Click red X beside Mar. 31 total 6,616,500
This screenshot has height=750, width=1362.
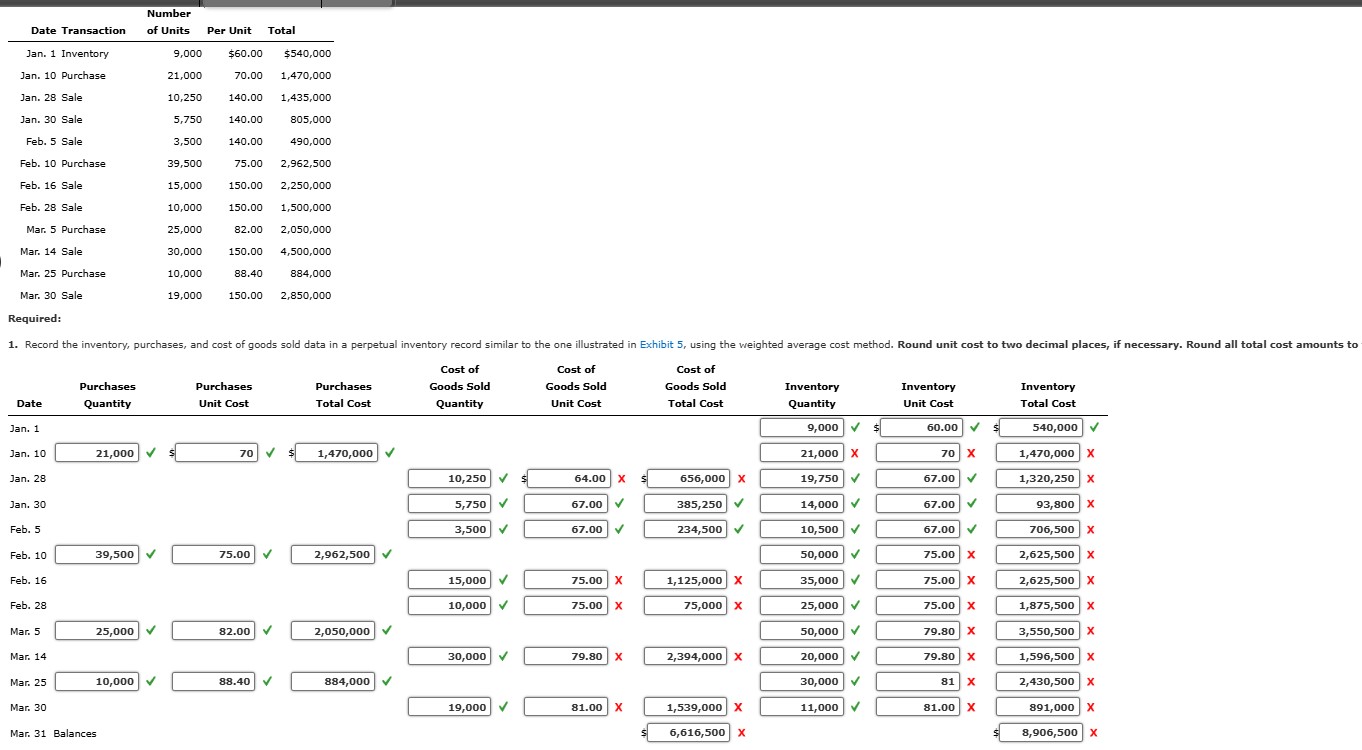coord(741,733)
